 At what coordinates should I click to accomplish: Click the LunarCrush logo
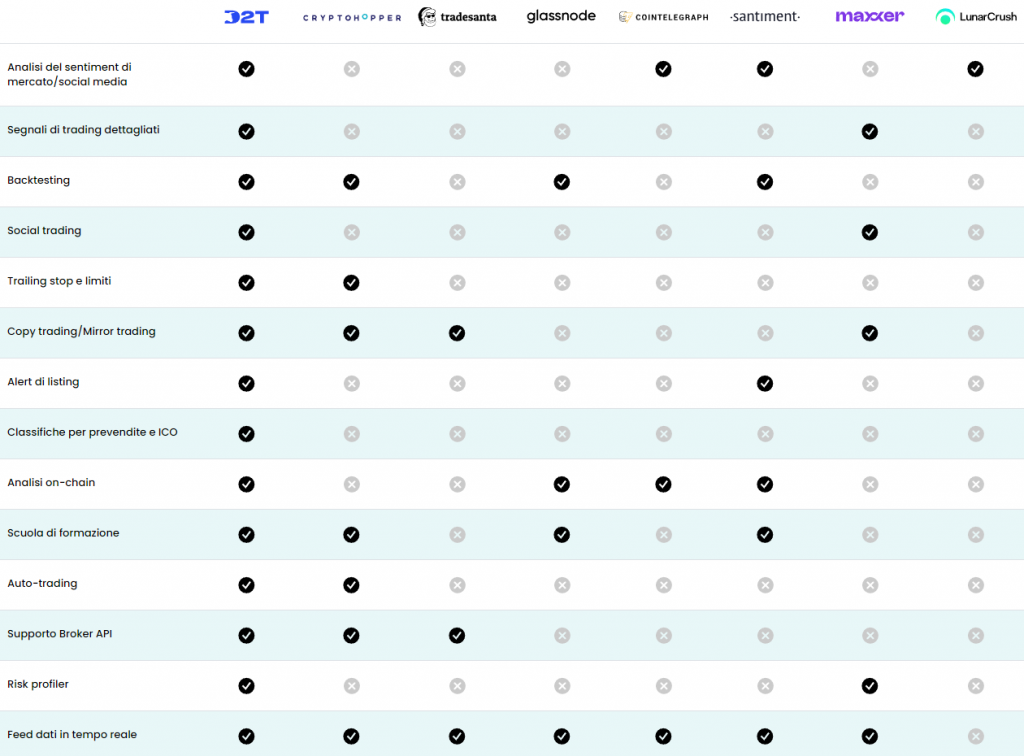(x=976, y=17)
